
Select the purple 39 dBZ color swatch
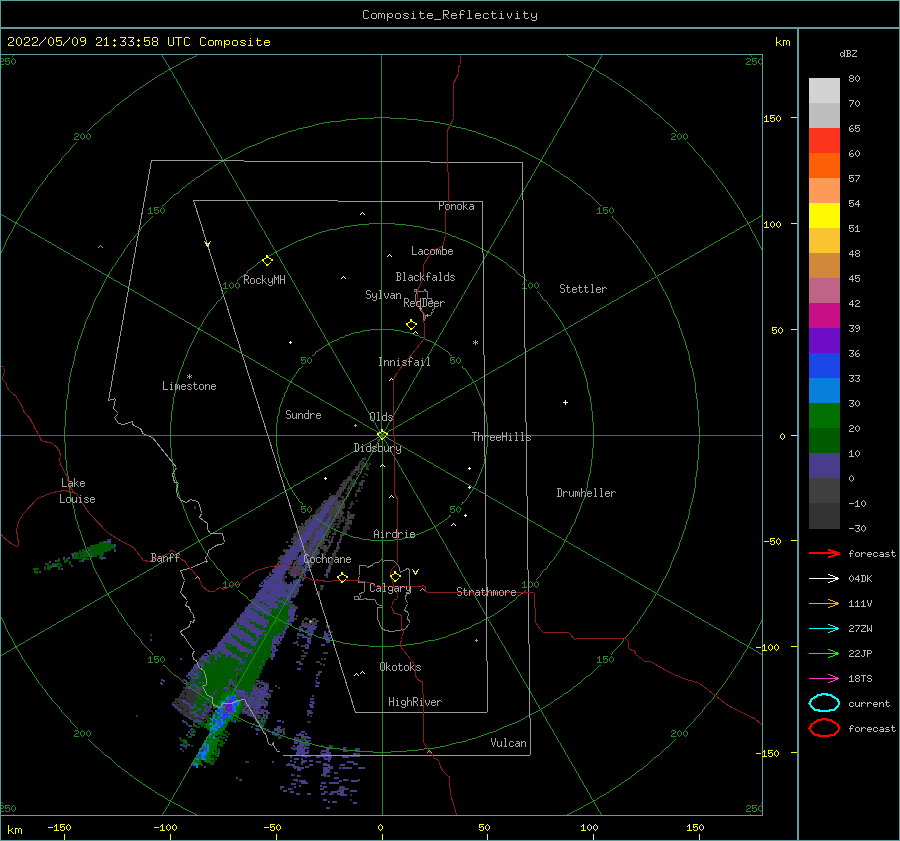click(x=824, y=340)
